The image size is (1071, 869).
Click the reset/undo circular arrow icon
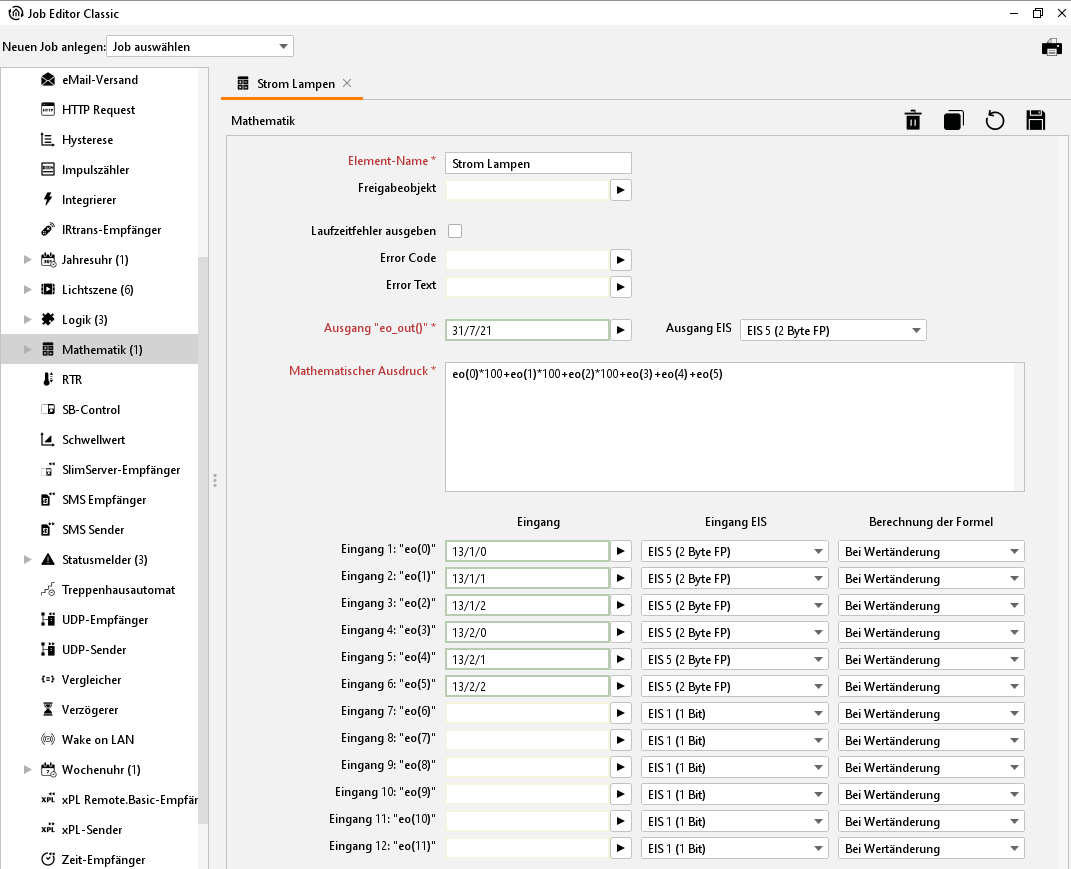994,121
